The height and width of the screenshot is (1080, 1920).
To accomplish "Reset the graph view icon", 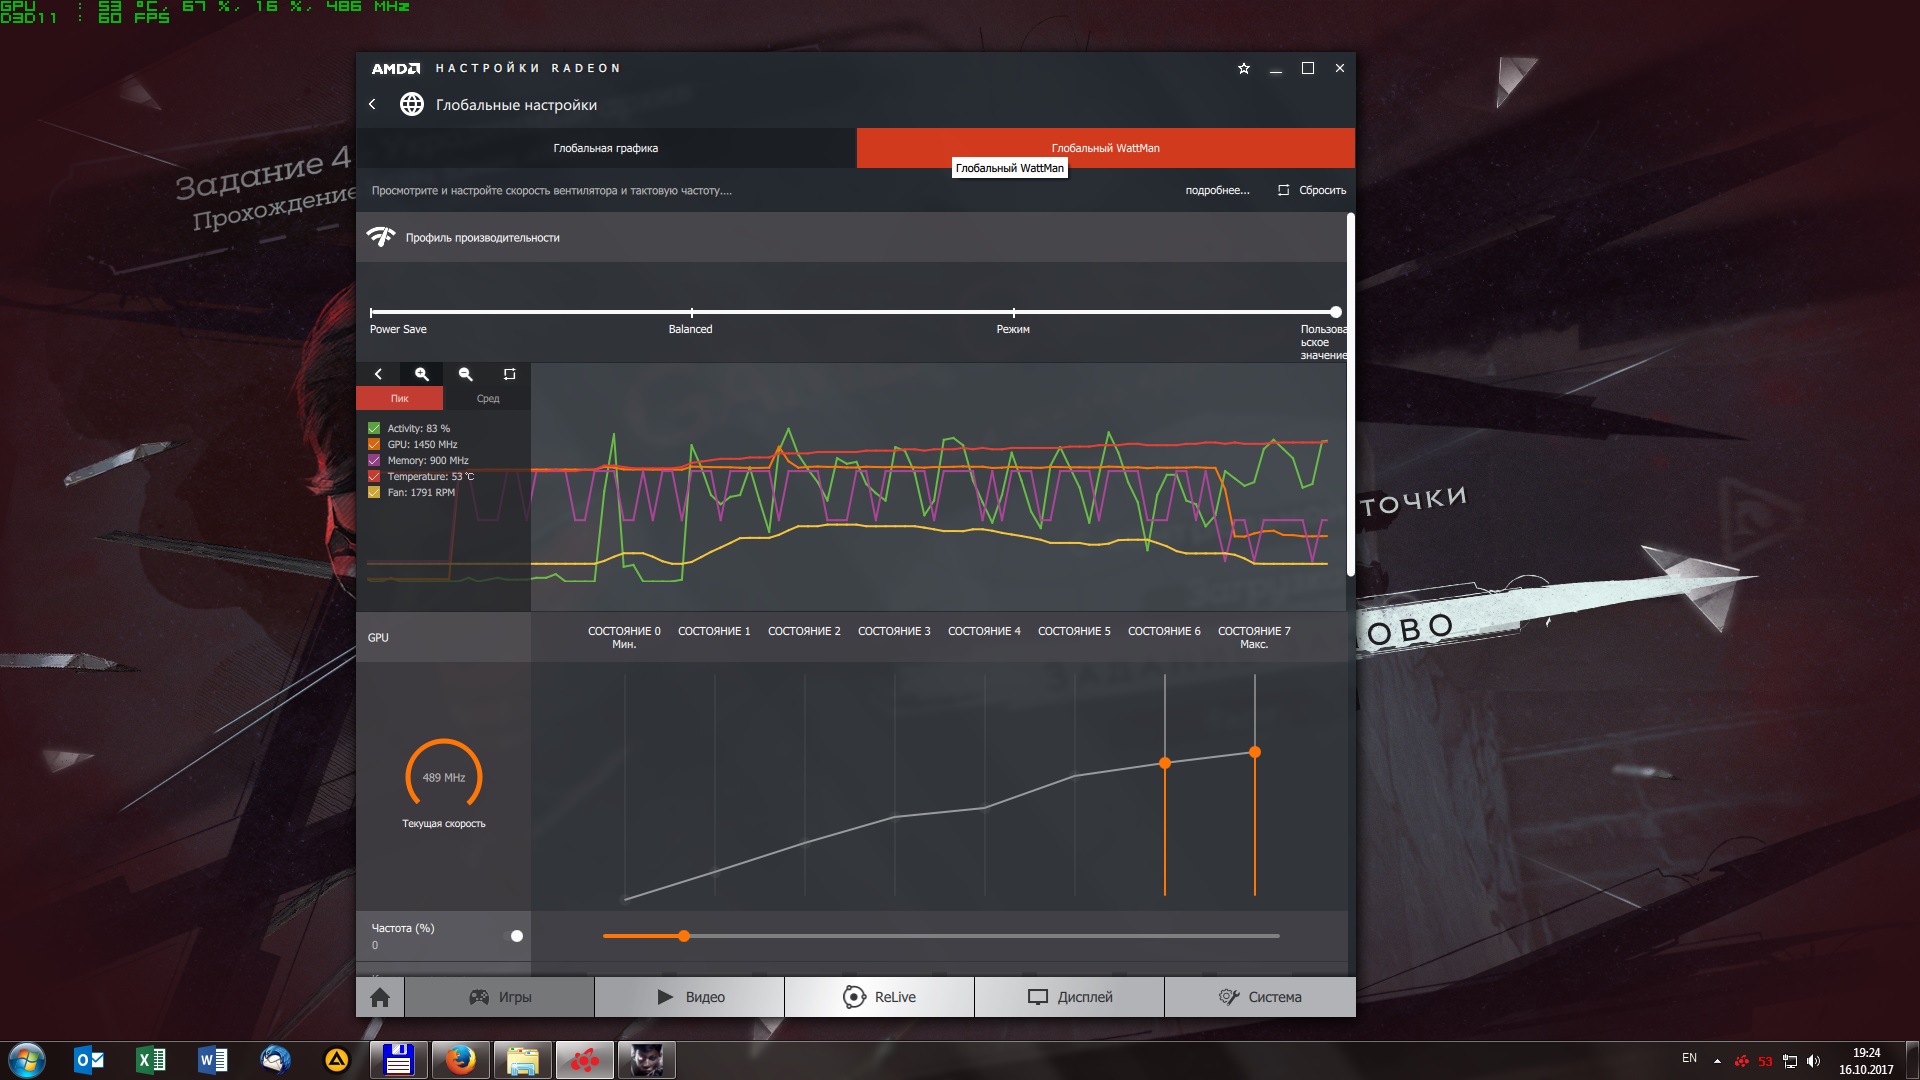I will [509, 374].
